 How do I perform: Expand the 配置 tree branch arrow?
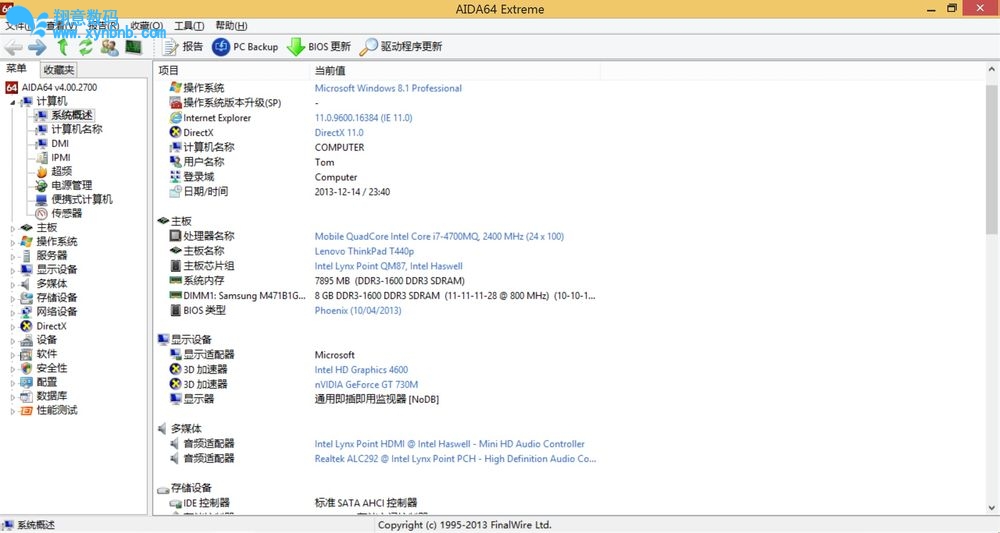point(13,383)
